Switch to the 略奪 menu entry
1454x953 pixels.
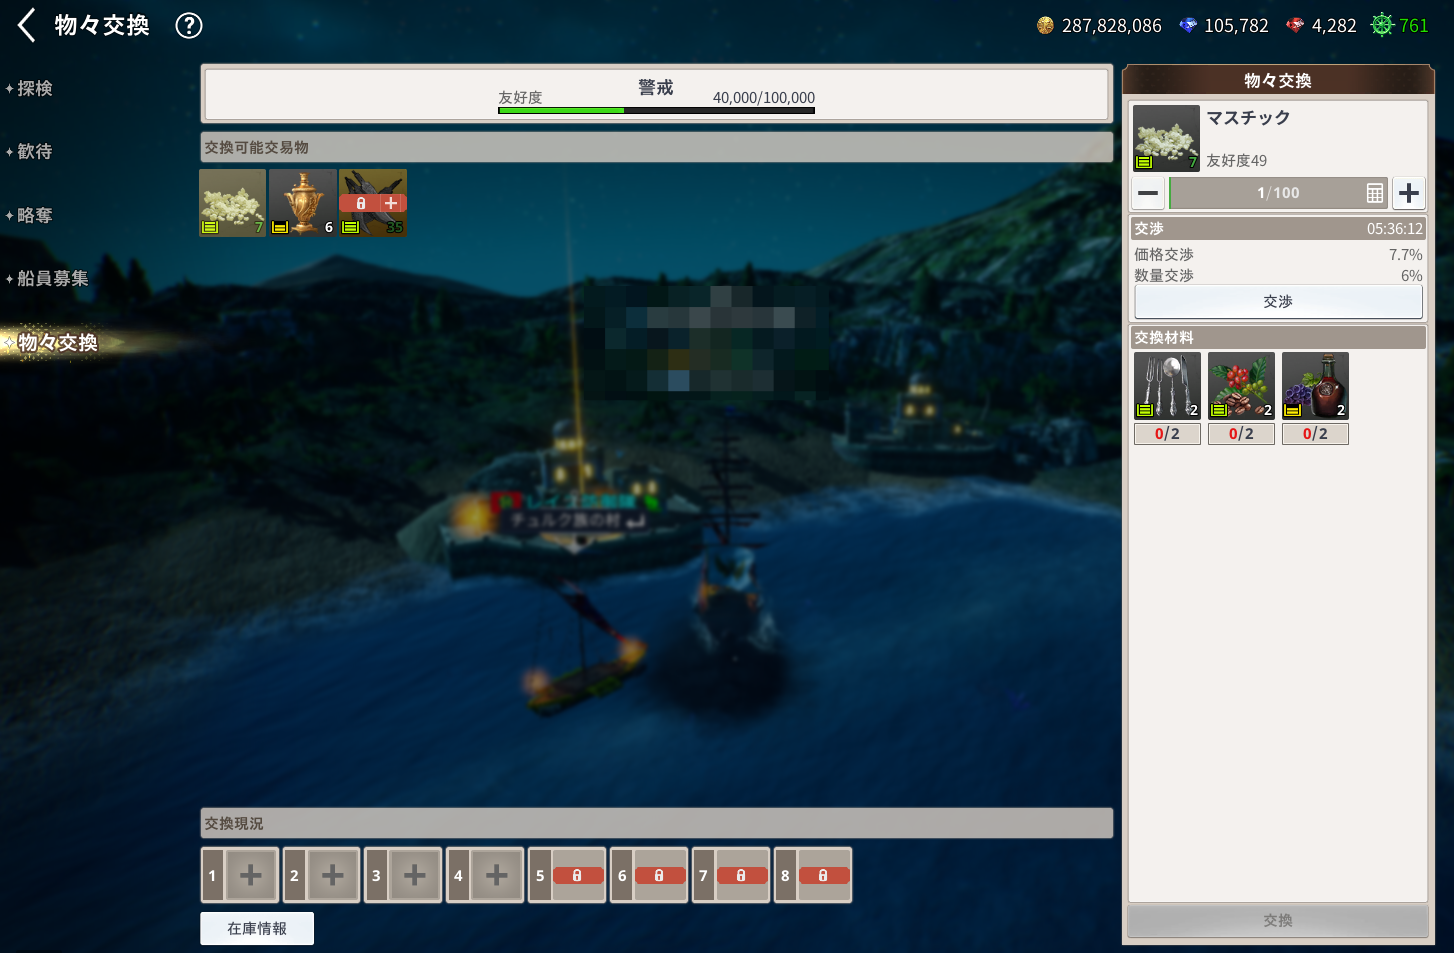click(35, 216)
